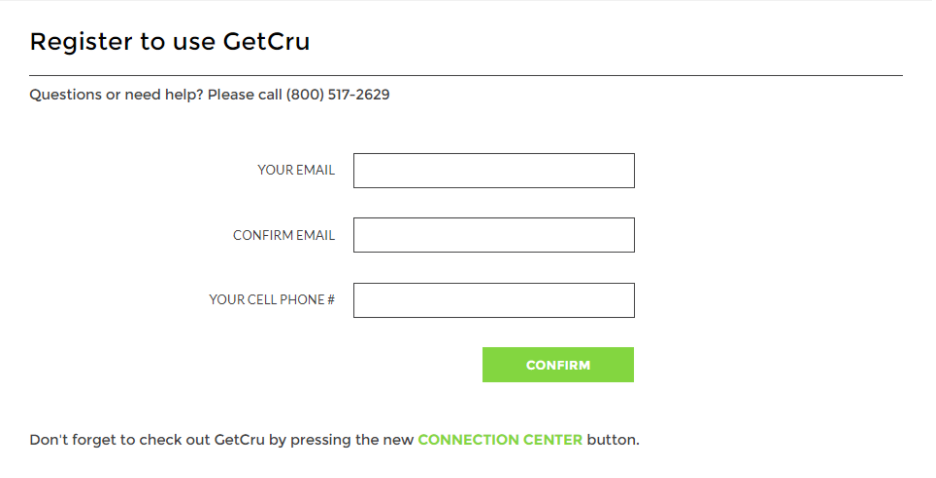Select the Your Cell Phone # field
The width and height of the screenshot is (936, 478).
(x=494, y=300)
